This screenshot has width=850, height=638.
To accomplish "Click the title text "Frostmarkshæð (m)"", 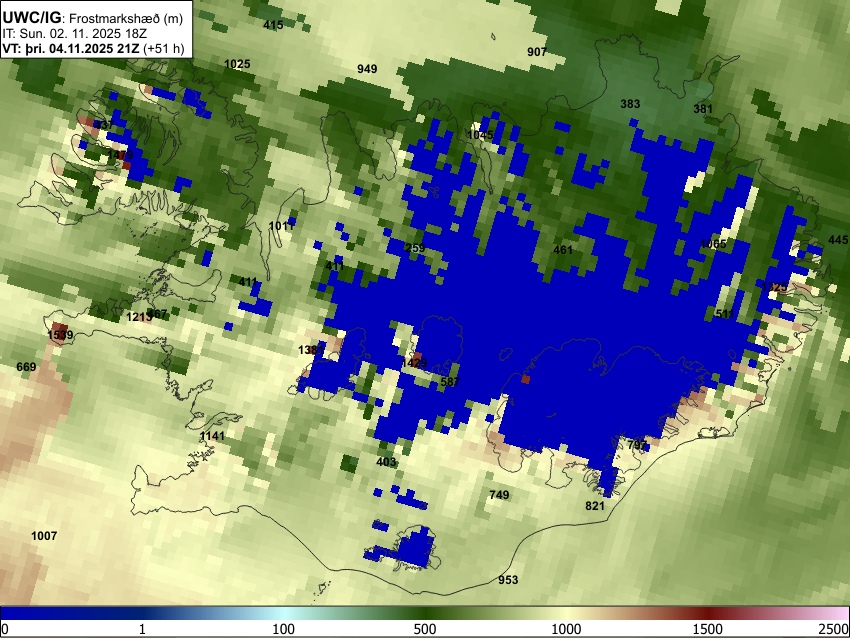I will 126,18.
